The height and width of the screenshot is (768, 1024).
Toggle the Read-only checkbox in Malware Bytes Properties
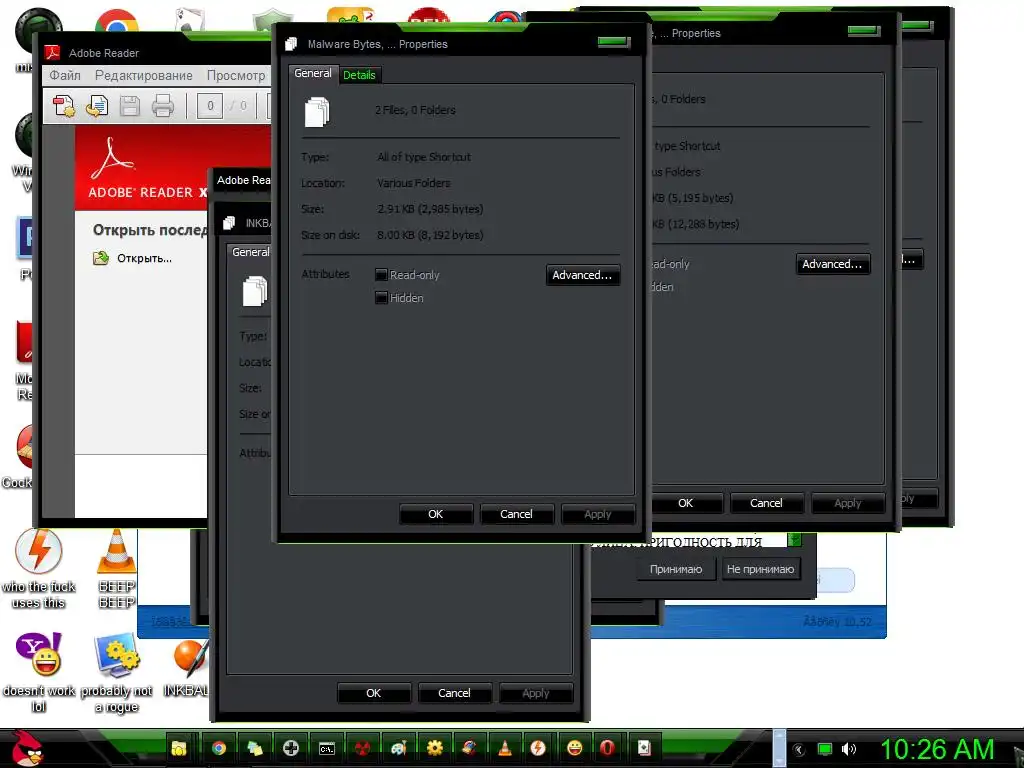tap(381, 275)
